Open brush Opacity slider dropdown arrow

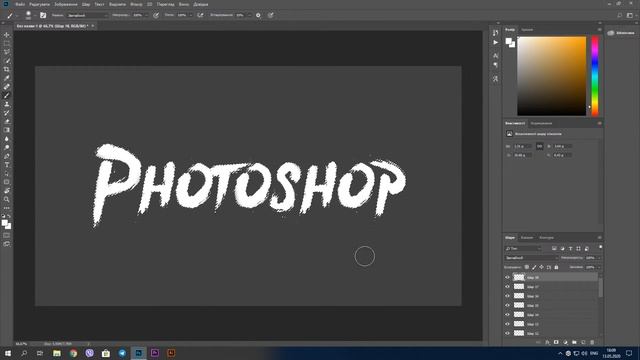pos(146,15)
